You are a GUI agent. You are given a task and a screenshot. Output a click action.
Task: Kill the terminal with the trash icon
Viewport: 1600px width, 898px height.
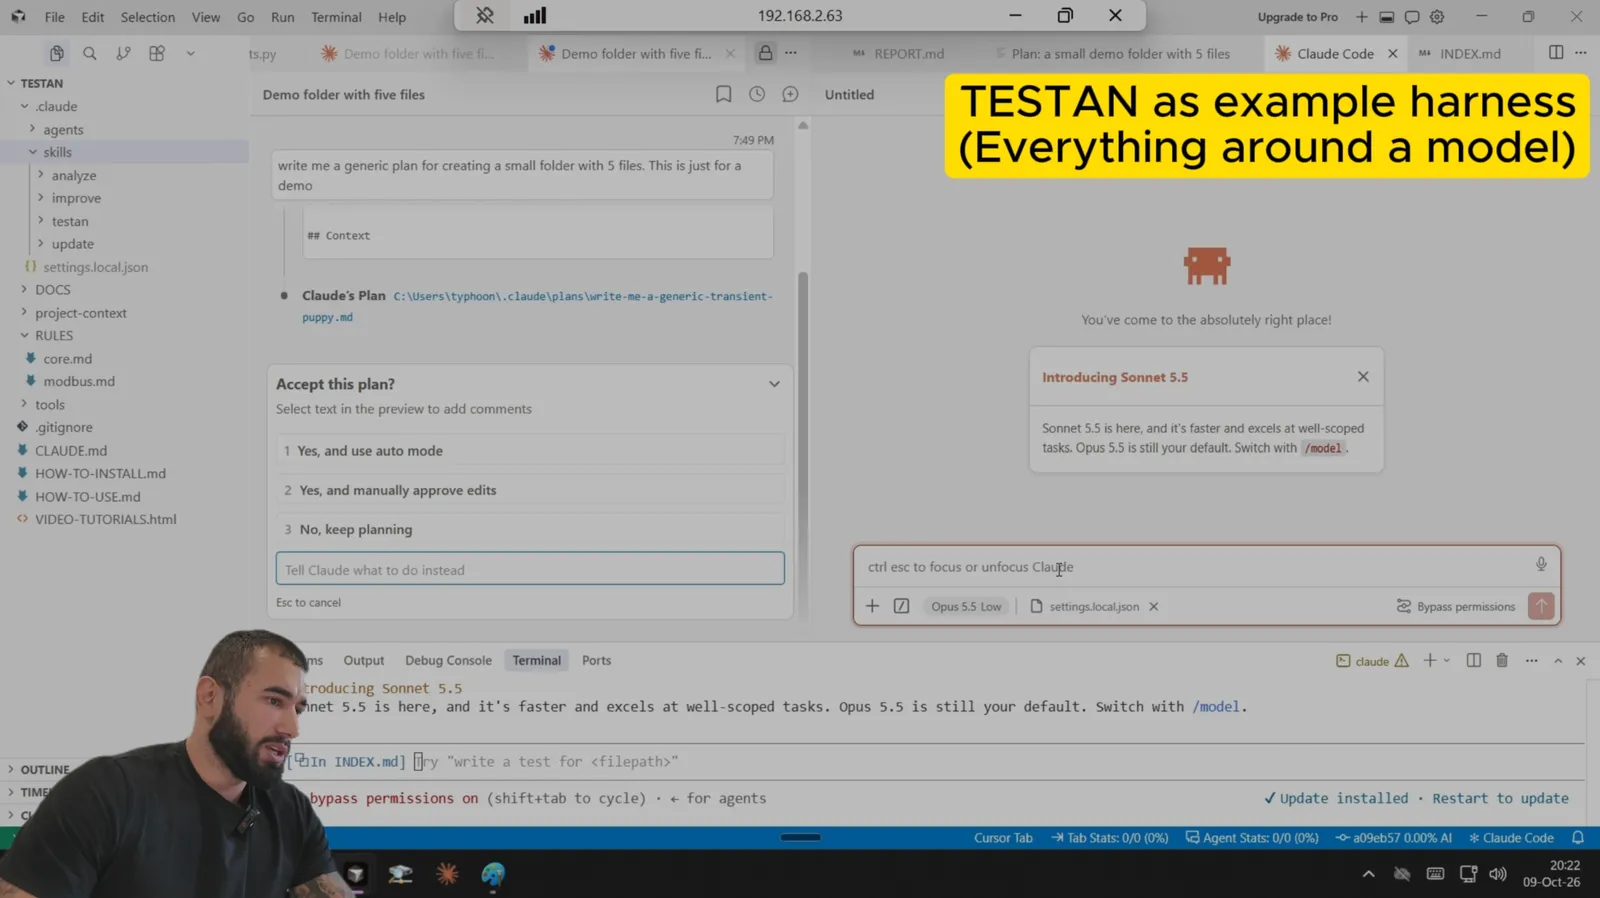coord(1502,660)
